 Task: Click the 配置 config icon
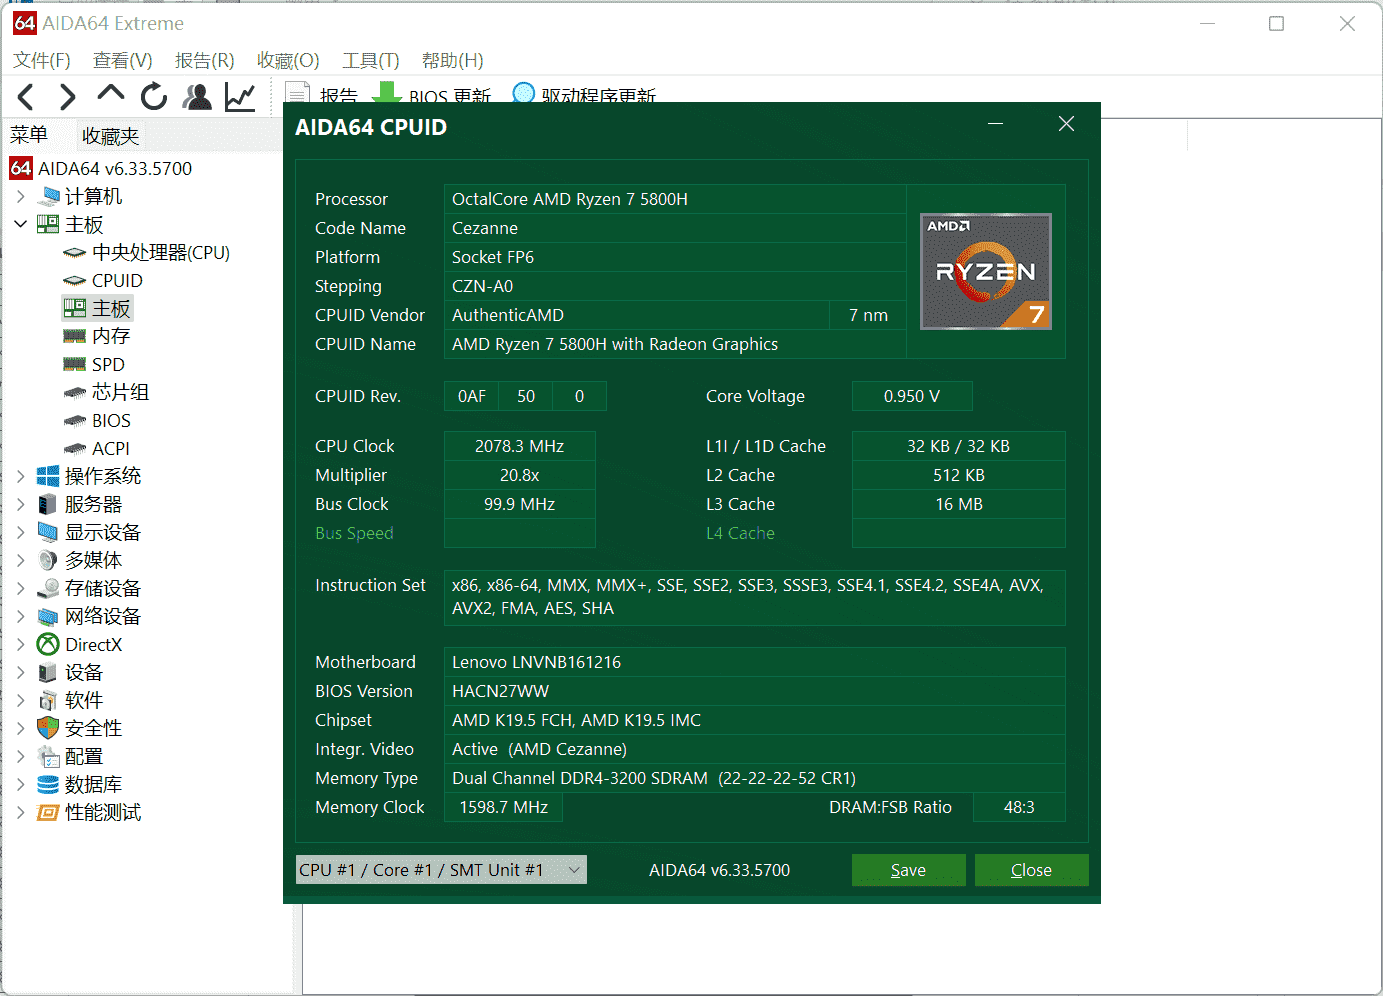(48, 756)
